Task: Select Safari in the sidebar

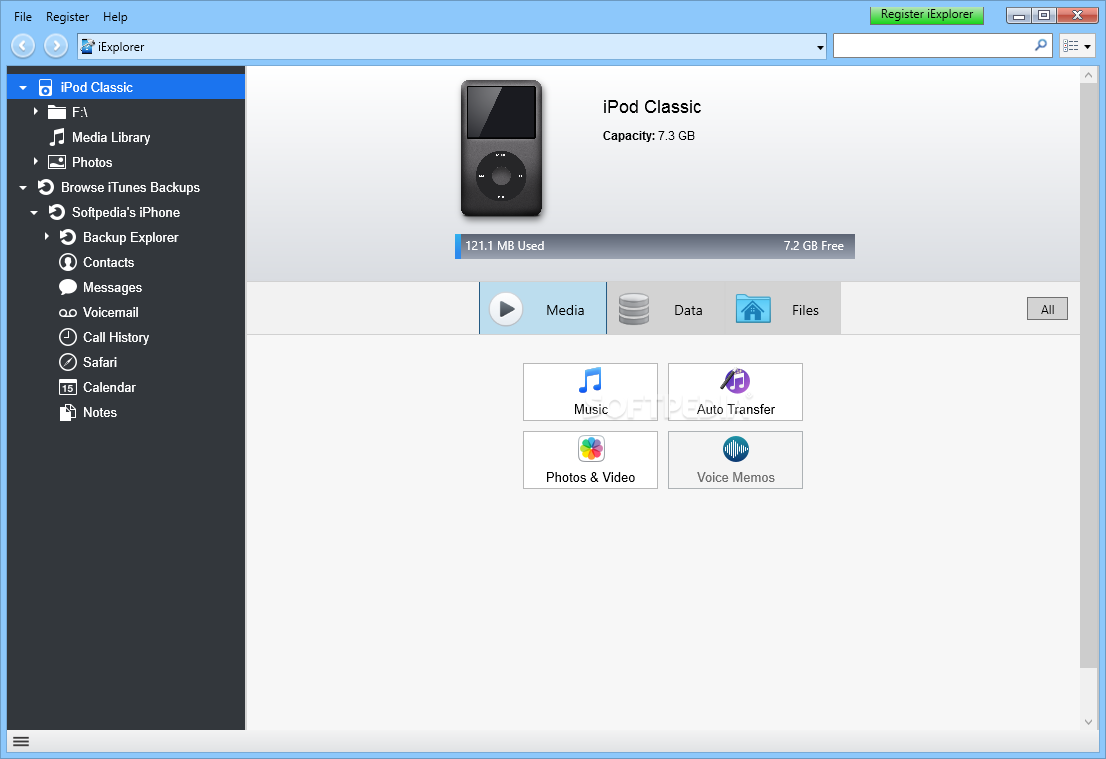Action: [126, 363]
